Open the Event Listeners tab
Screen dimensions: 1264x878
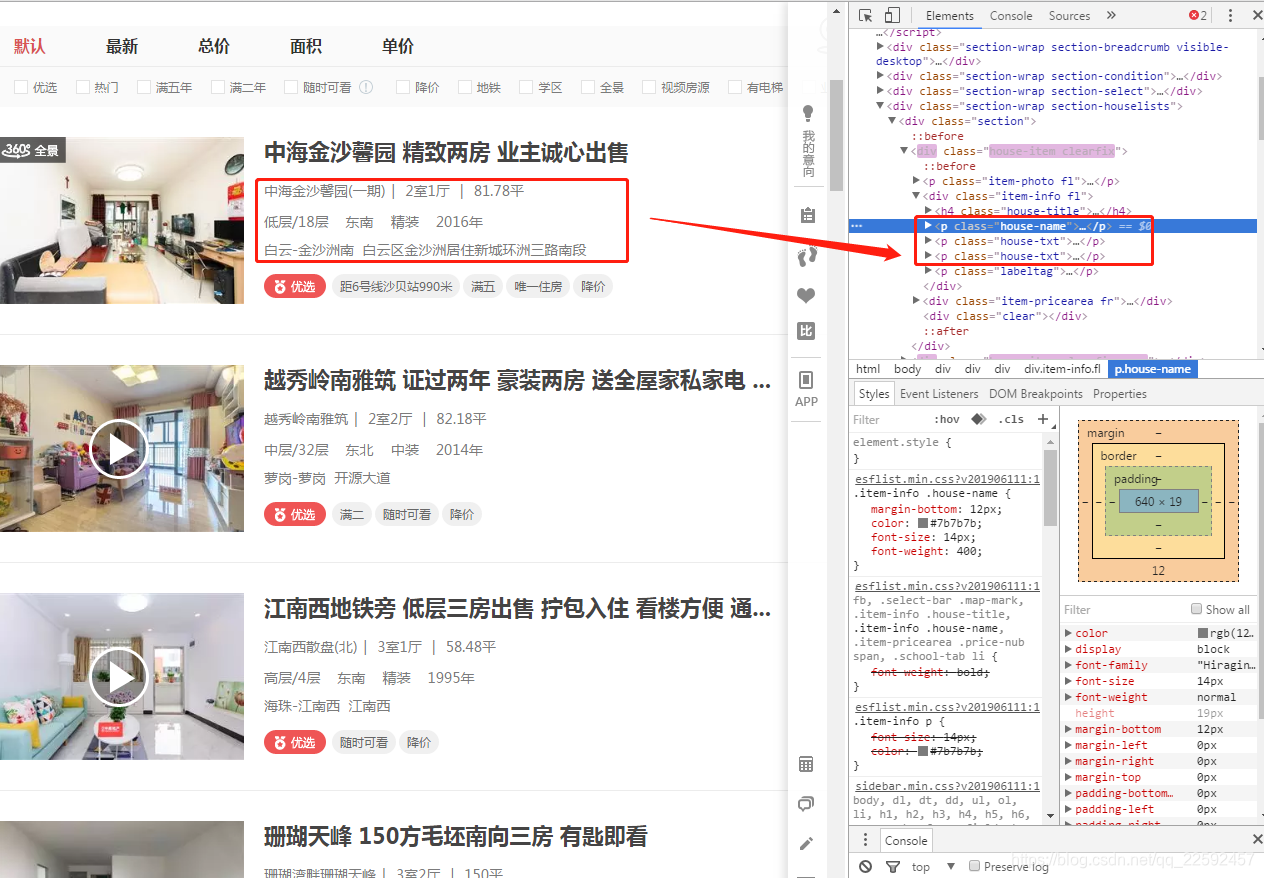(x=939, y=394)
